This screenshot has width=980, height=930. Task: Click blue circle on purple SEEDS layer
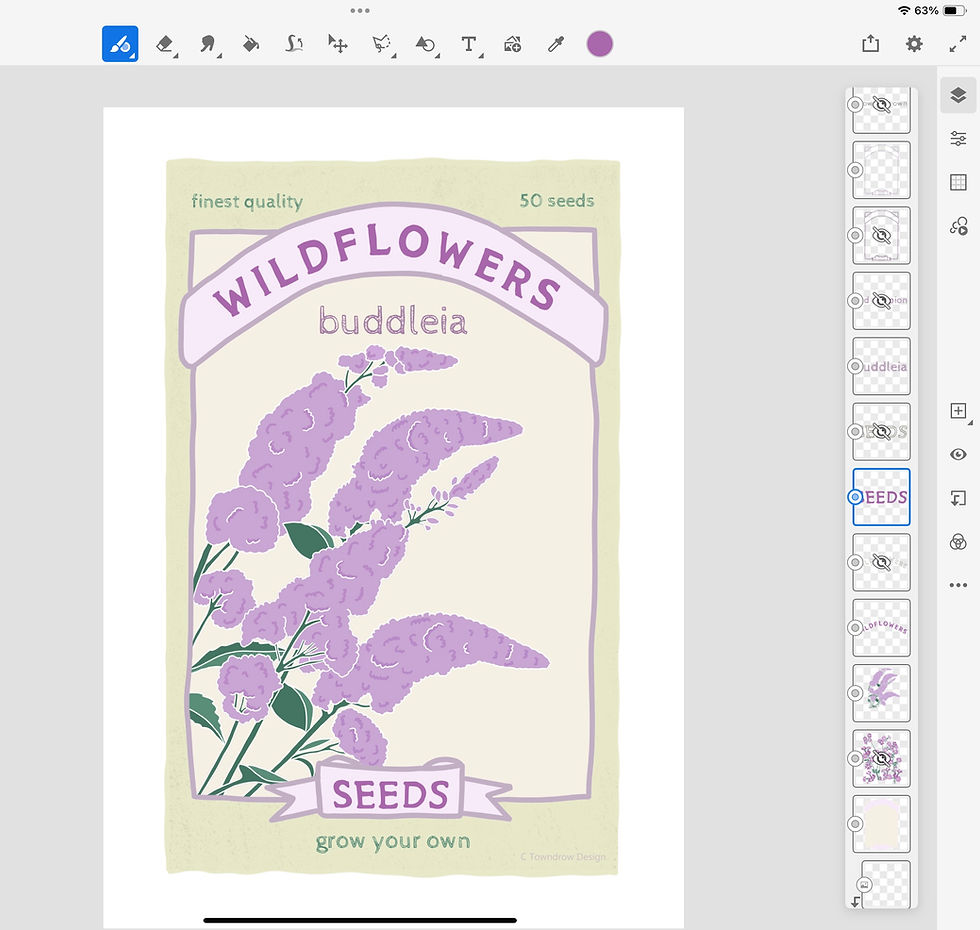(855, 497)
